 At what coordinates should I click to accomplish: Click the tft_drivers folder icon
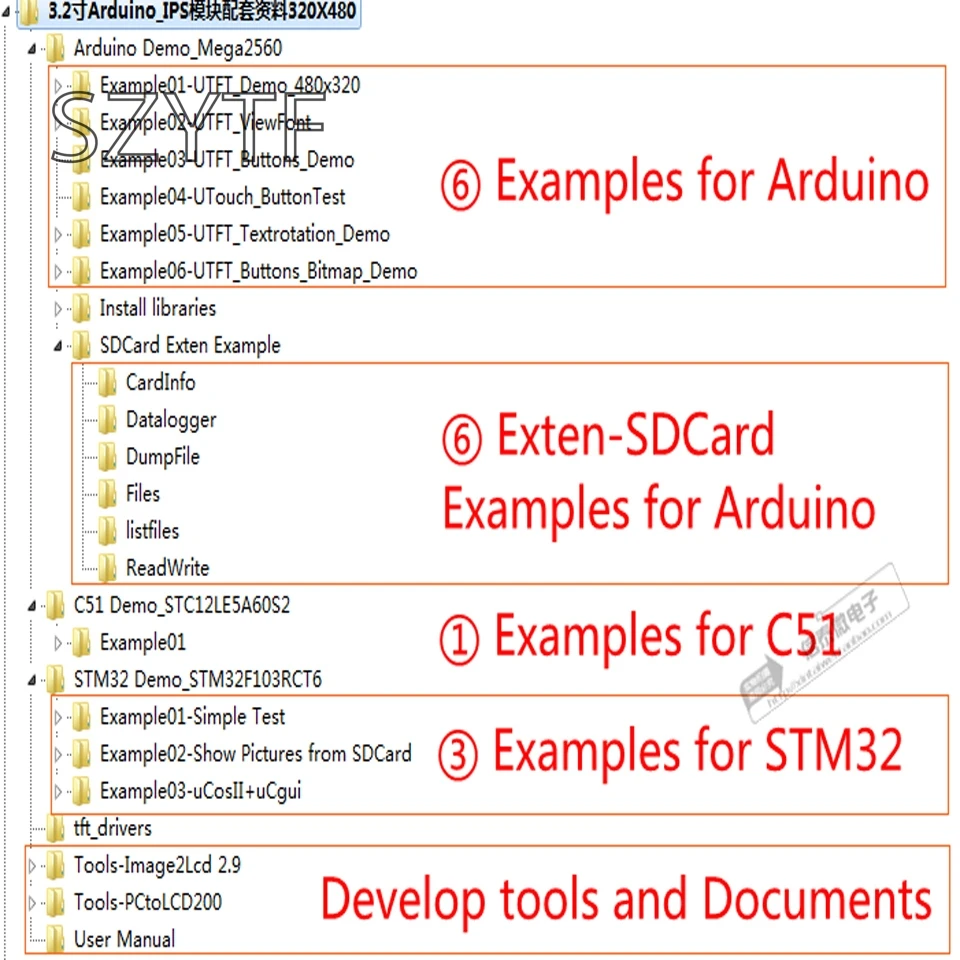point(55,828)
